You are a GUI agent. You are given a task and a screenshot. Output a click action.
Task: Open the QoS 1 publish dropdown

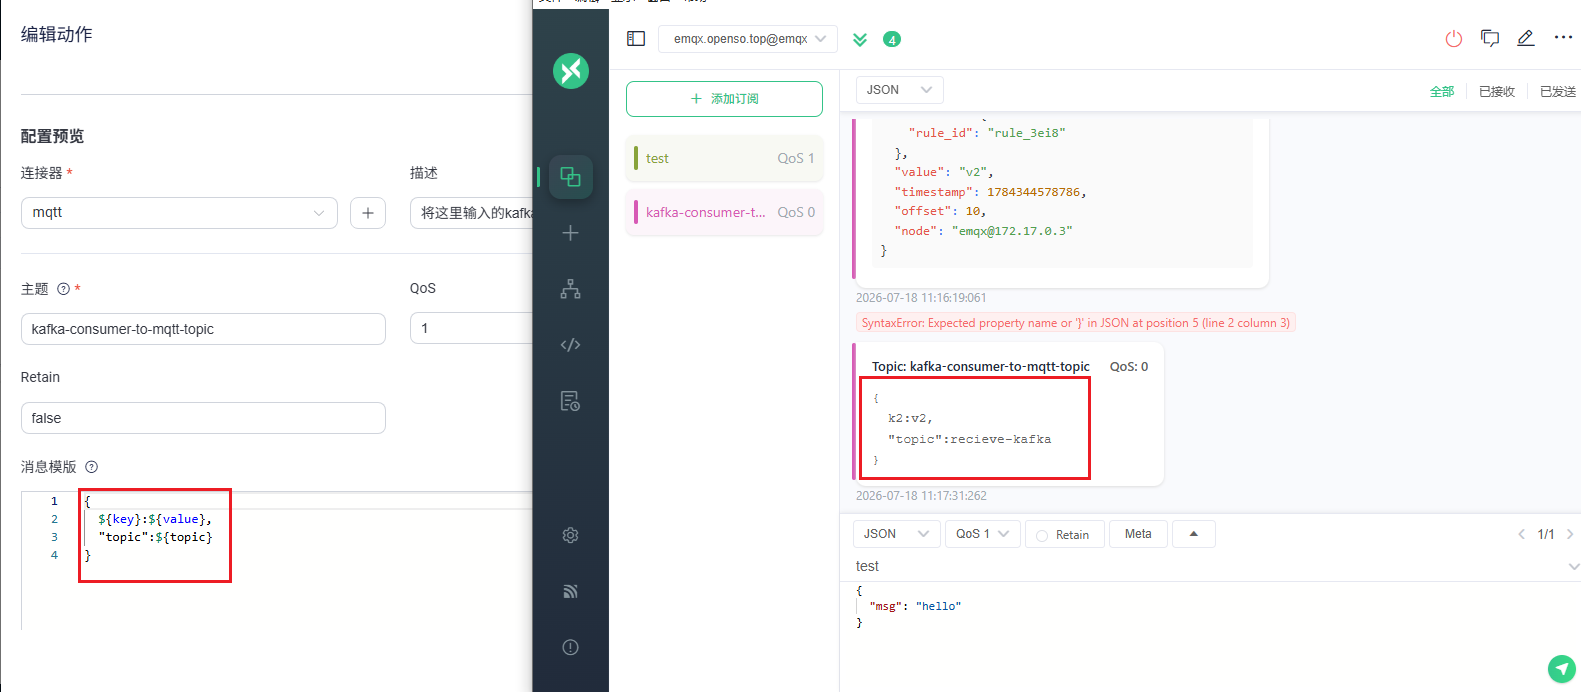pos(983,534)
